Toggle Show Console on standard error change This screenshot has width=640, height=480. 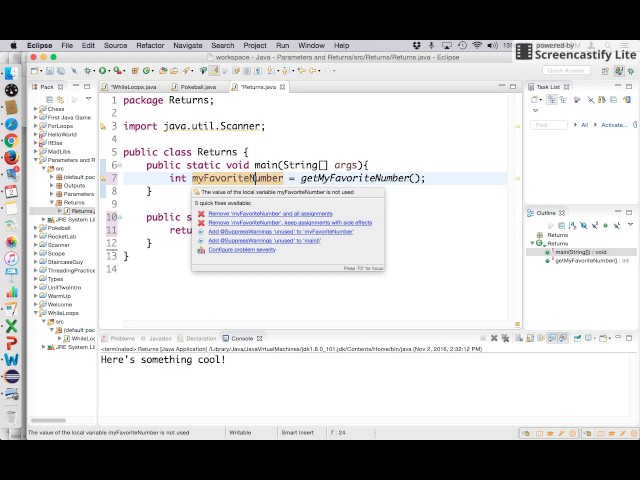[x=563, y=338]
